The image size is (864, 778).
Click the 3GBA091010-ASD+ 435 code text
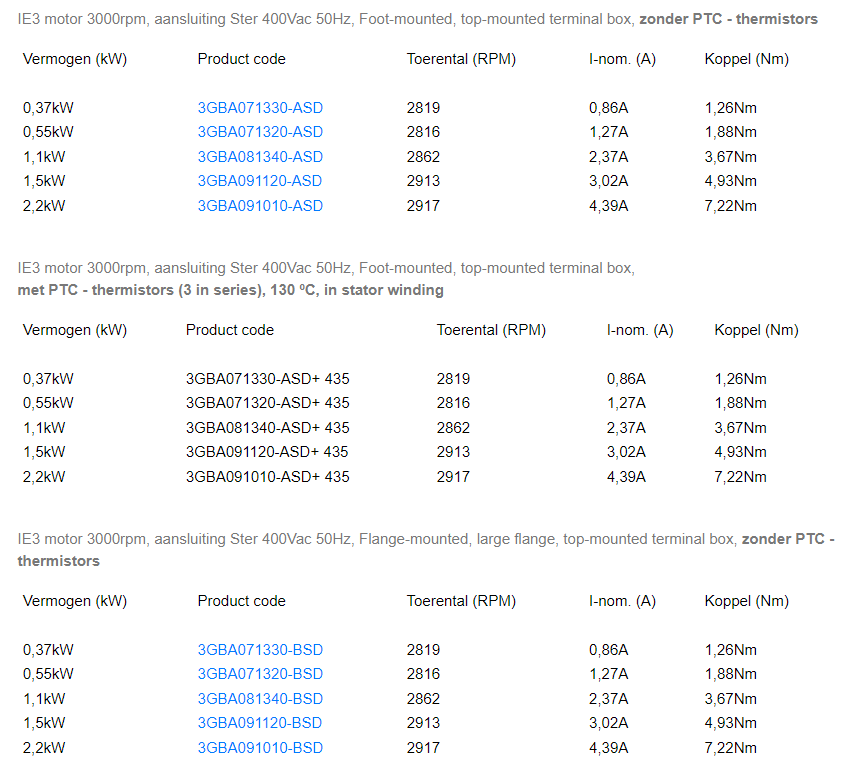pyautogui.click(x=267, y=477)
